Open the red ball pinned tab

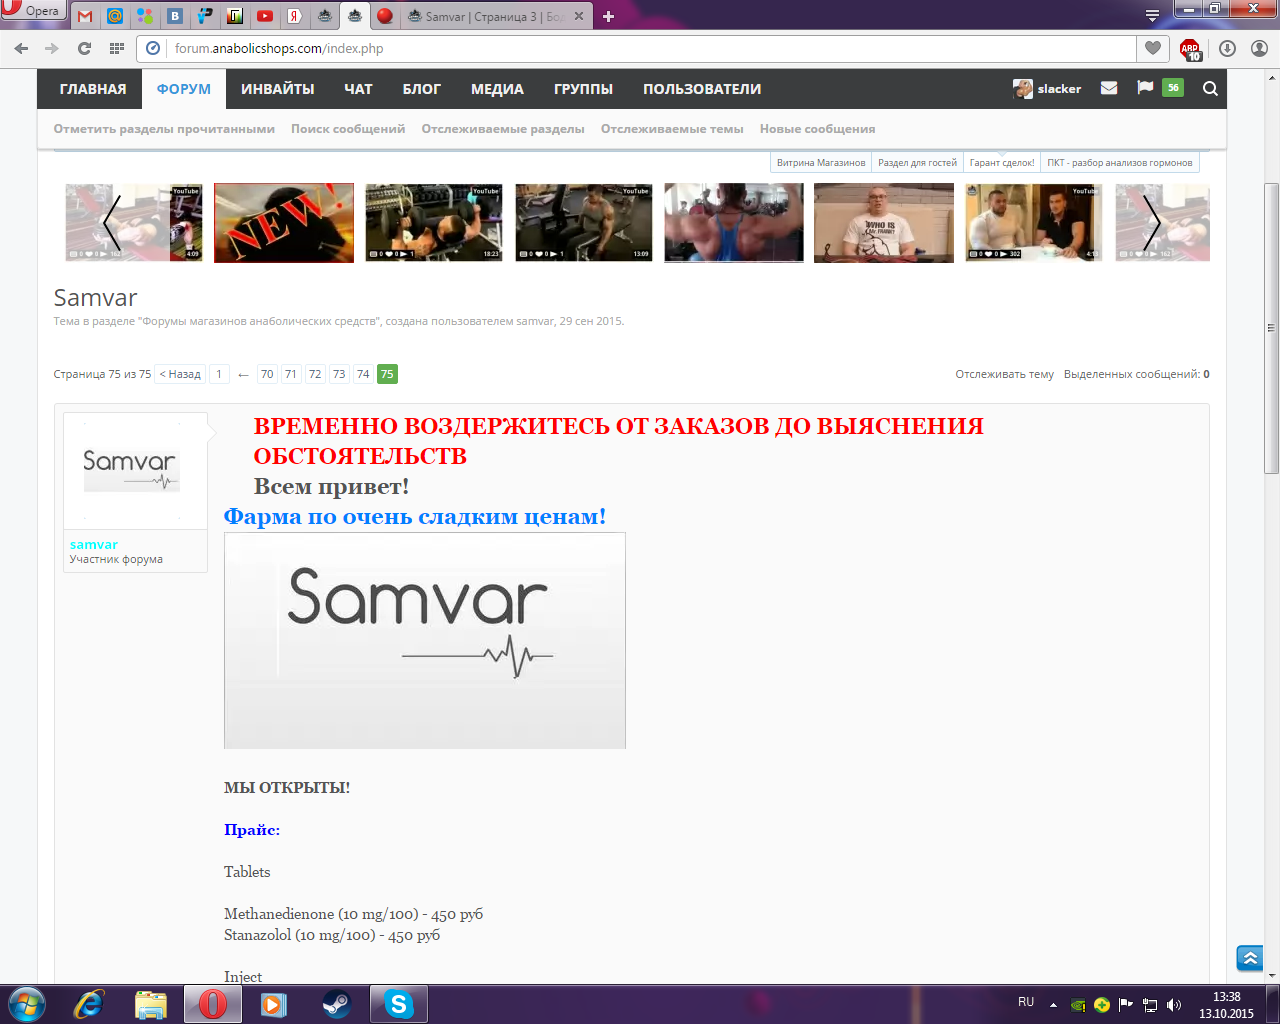coord(385,16)
